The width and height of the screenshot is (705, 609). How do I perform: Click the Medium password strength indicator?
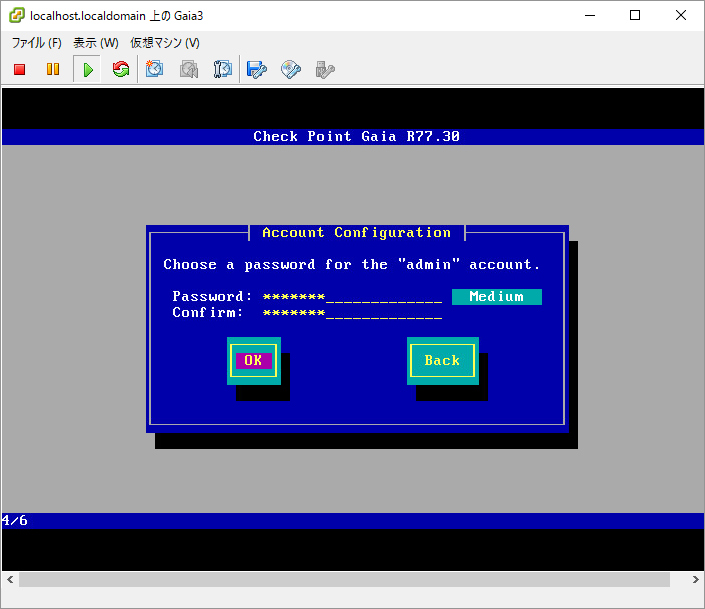pyautogui.click(x=496, y=297)
